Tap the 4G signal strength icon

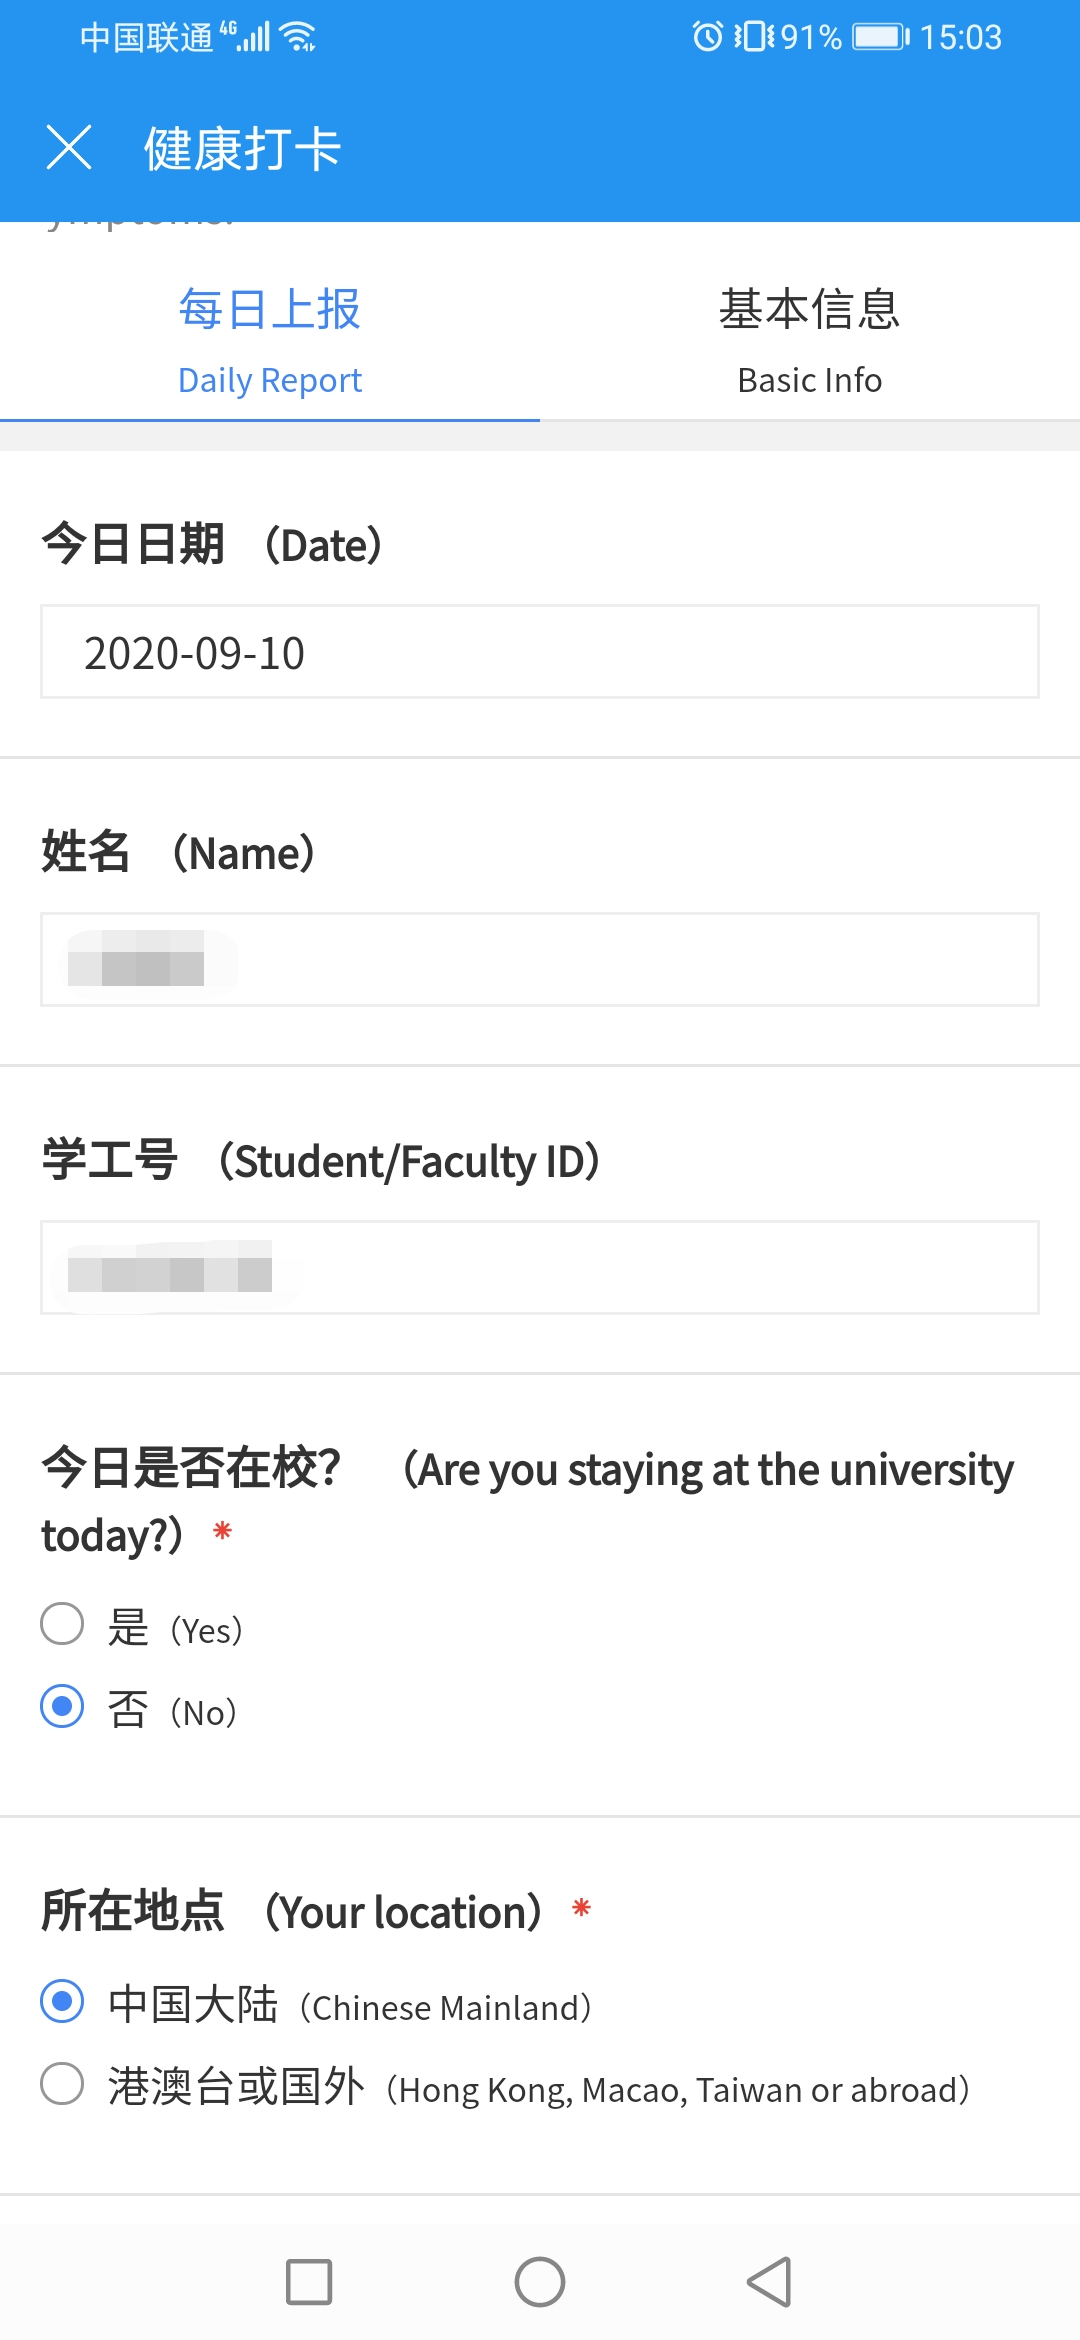(247, 37)
